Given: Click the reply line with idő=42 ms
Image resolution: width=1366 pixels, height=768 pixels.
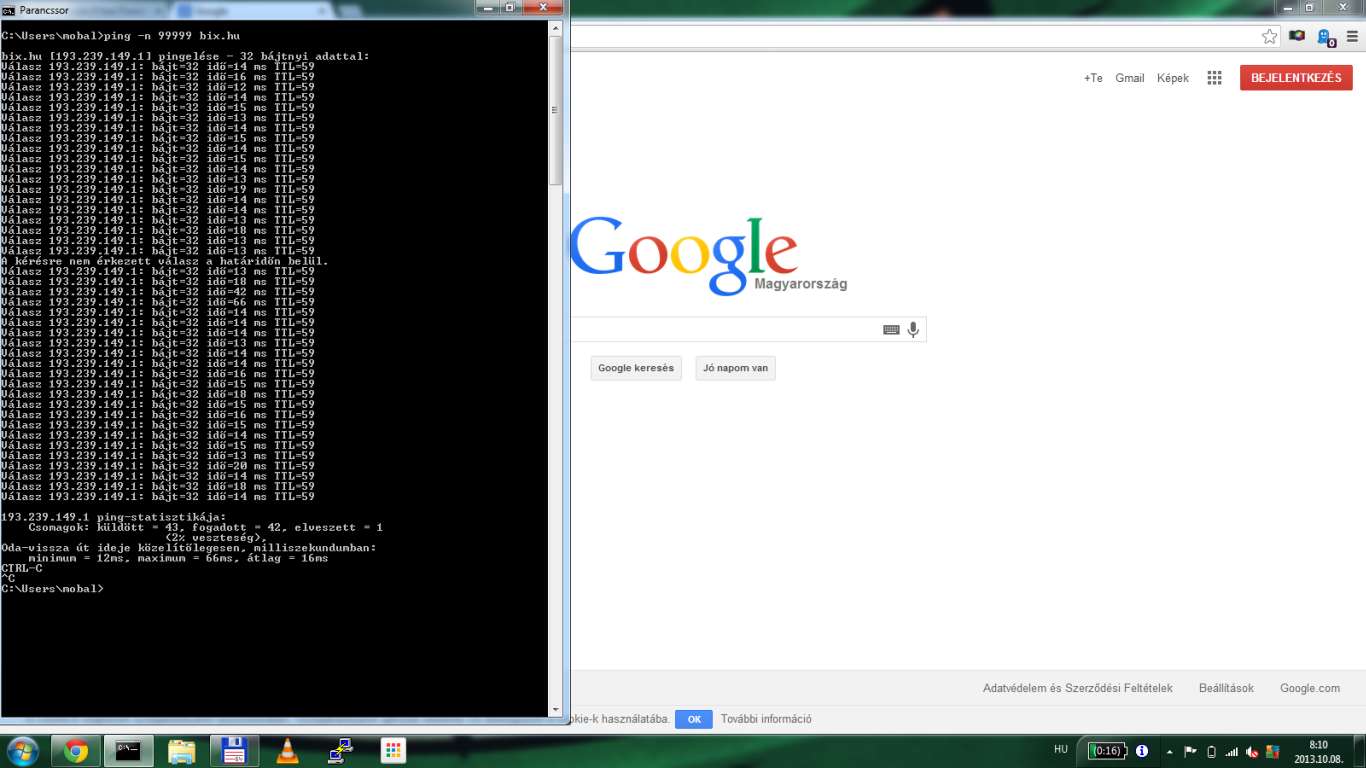Looking at the screenshot, I should (x=158, y=292).
